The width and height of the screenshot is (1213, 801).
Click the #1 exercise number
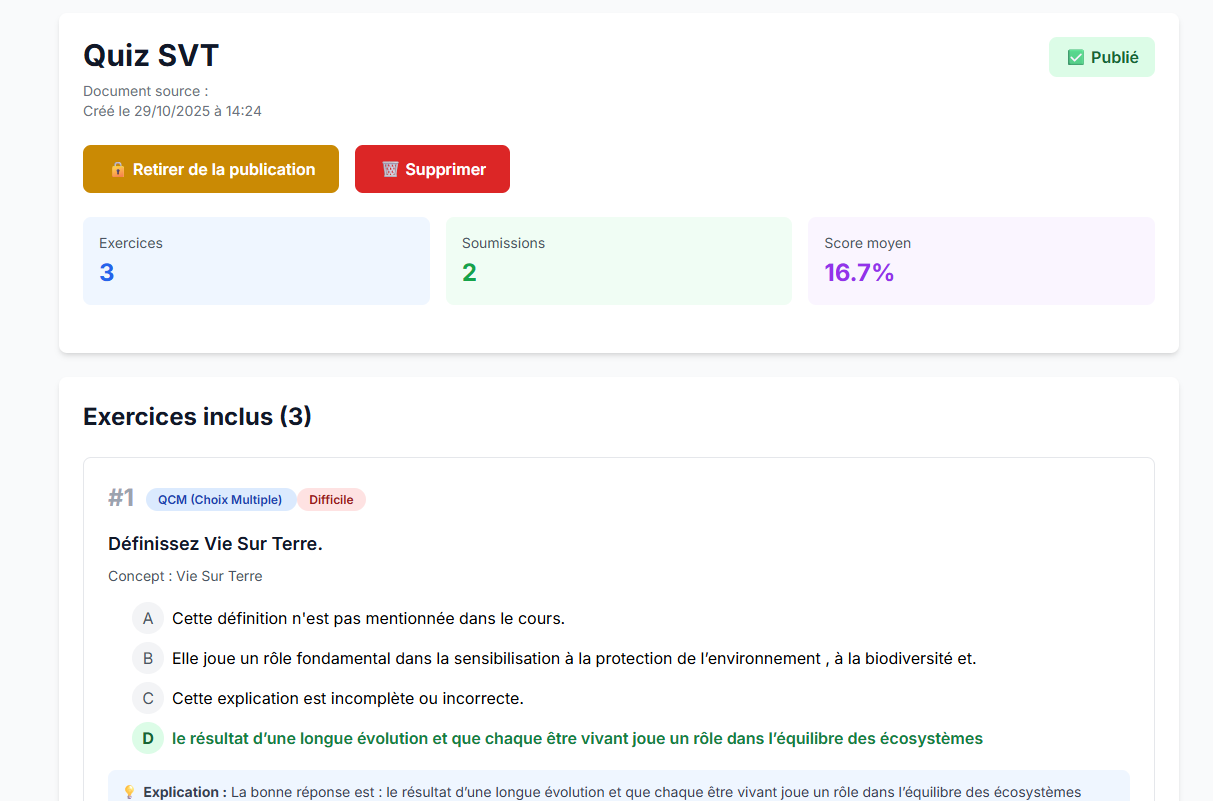click(x=121, y=498)
